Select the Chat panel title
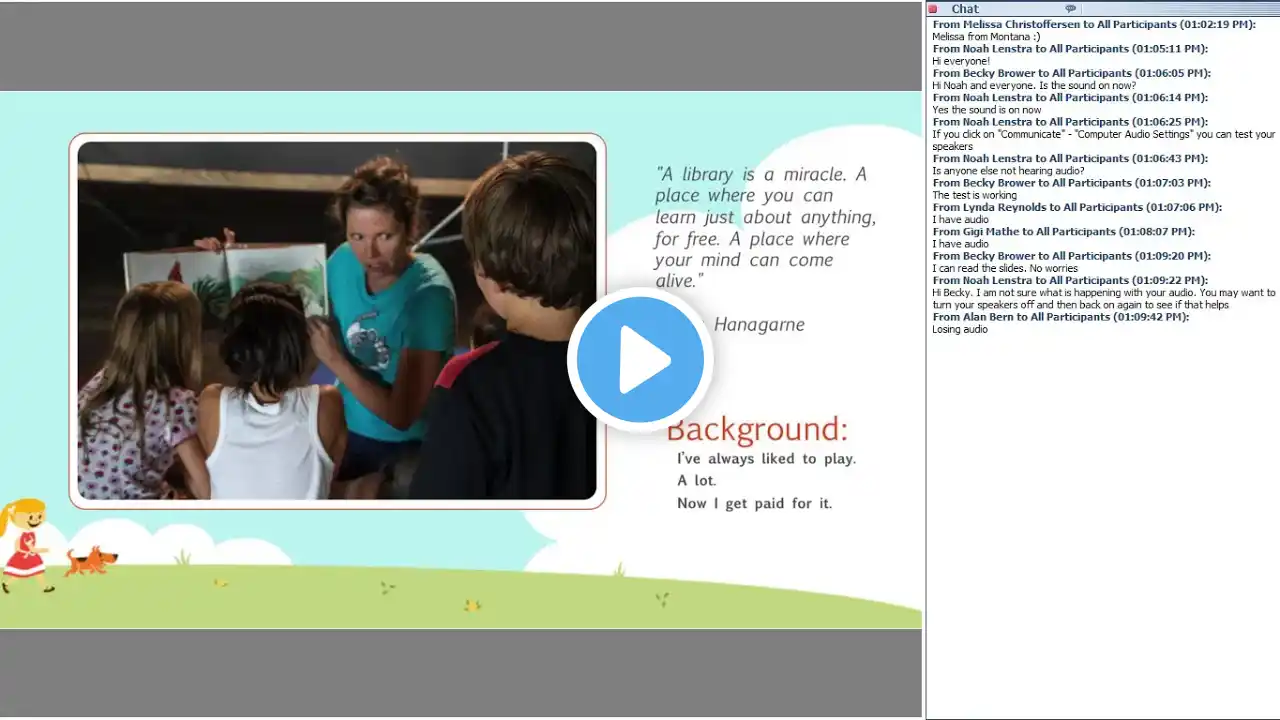This screenshot has height=720, width=1280. (965, 9)
